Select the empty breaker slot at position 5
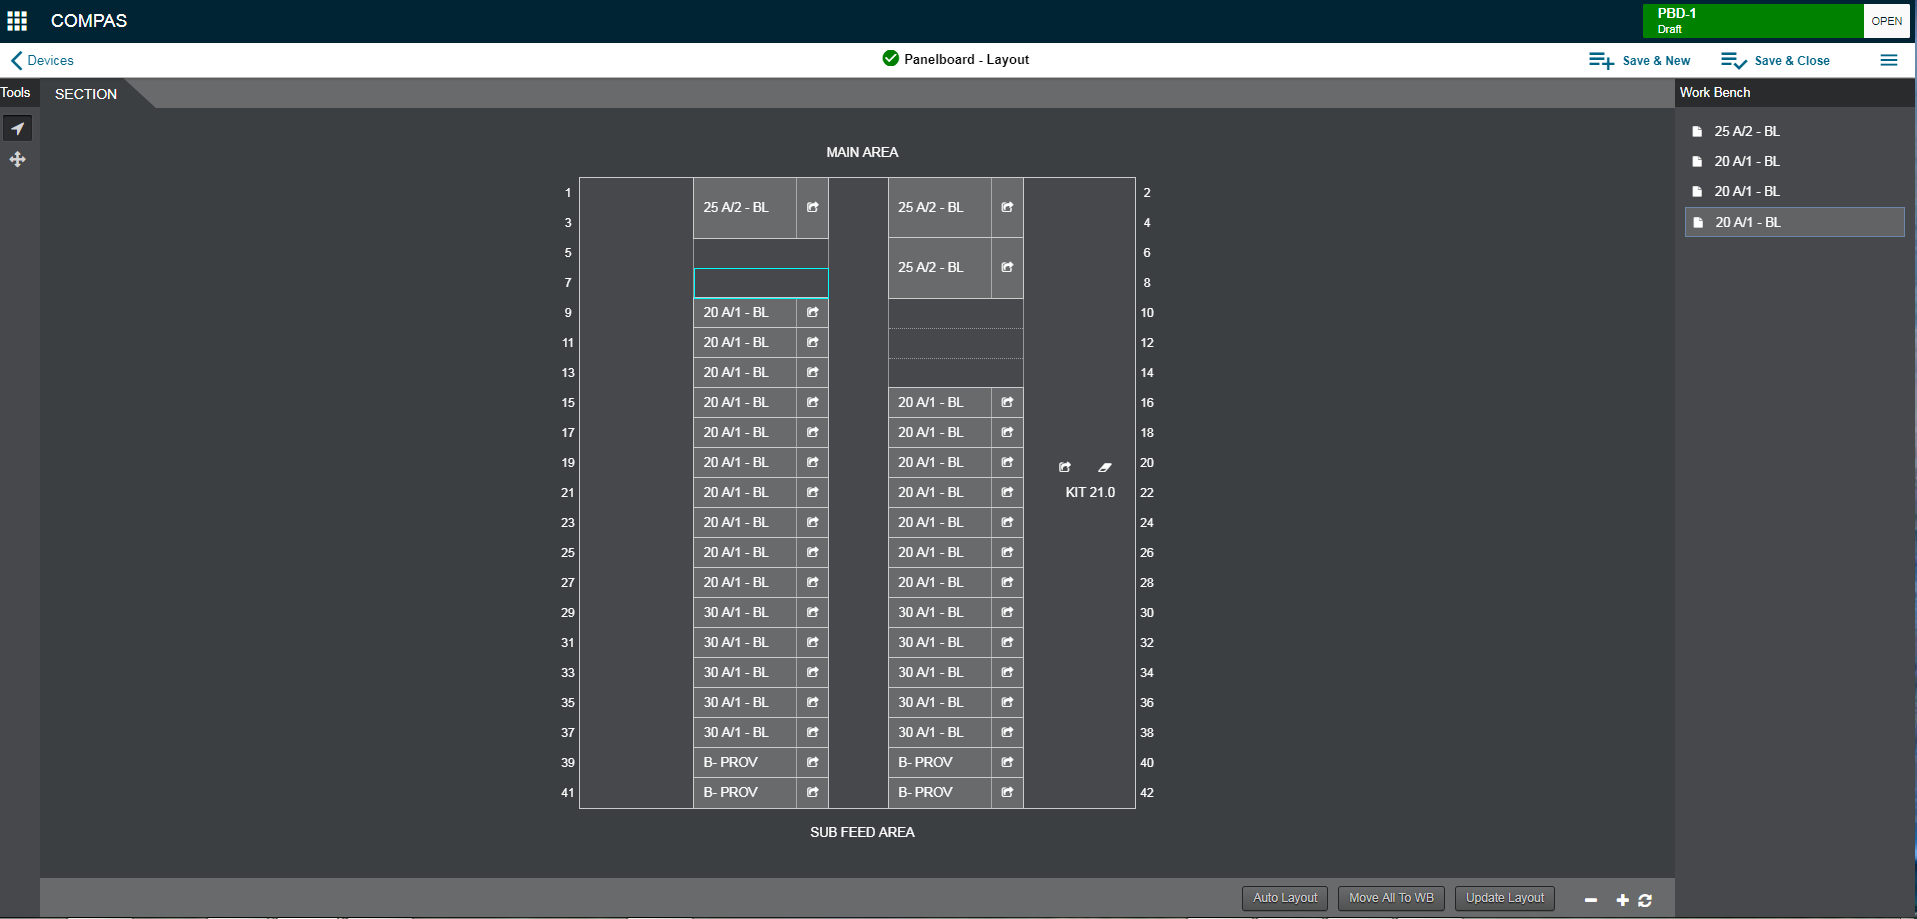1917x919 pixels. coord(760,253)
